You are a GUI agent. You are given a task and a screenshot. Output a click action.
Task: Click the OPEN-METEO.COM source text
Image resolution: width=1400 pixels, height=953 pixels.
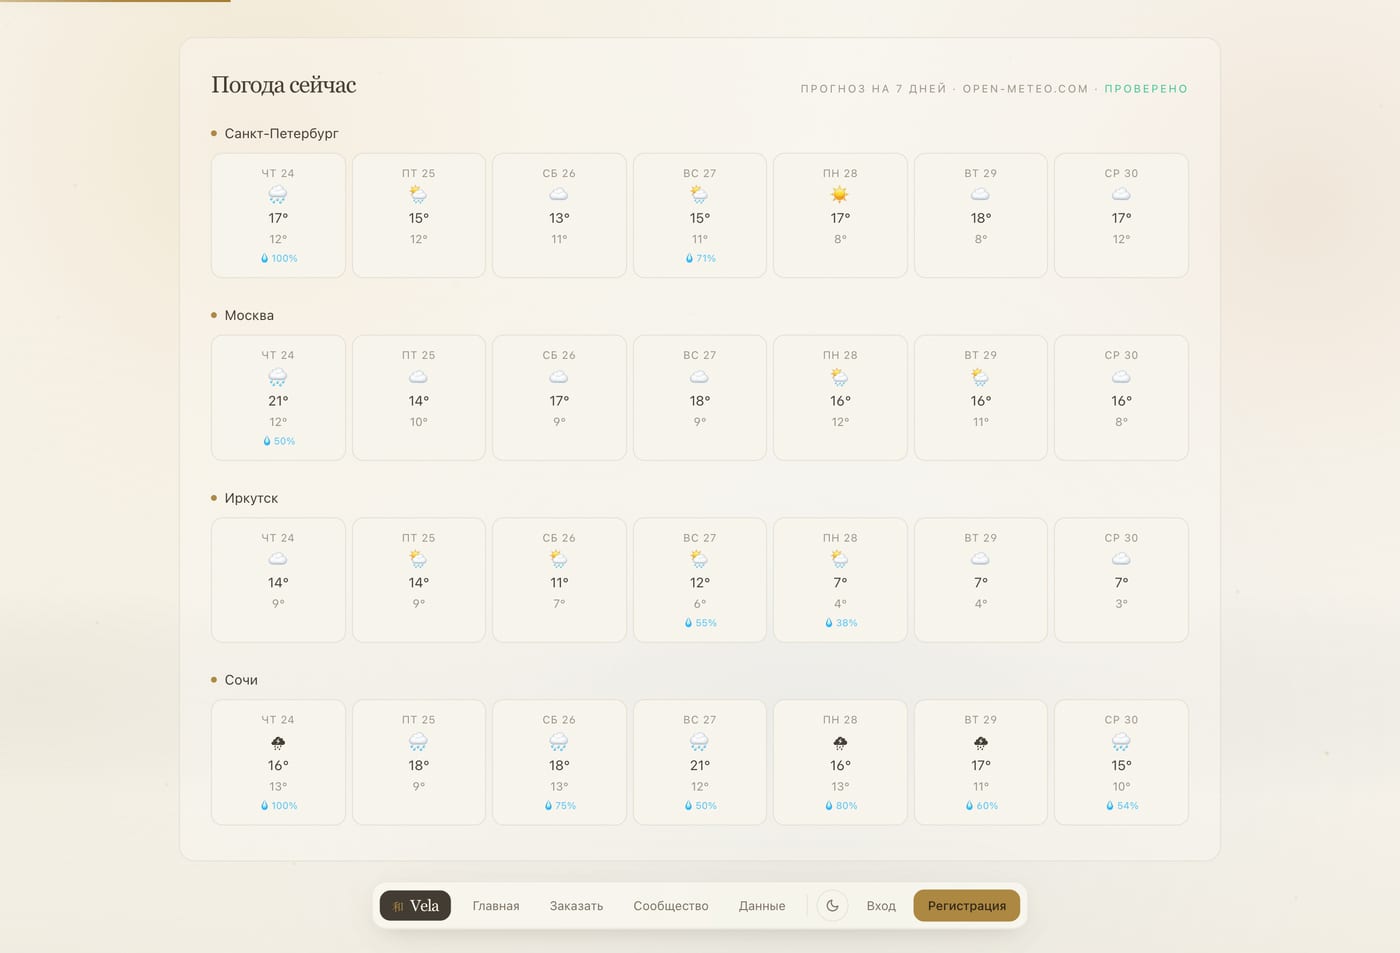coord(1025,89)
